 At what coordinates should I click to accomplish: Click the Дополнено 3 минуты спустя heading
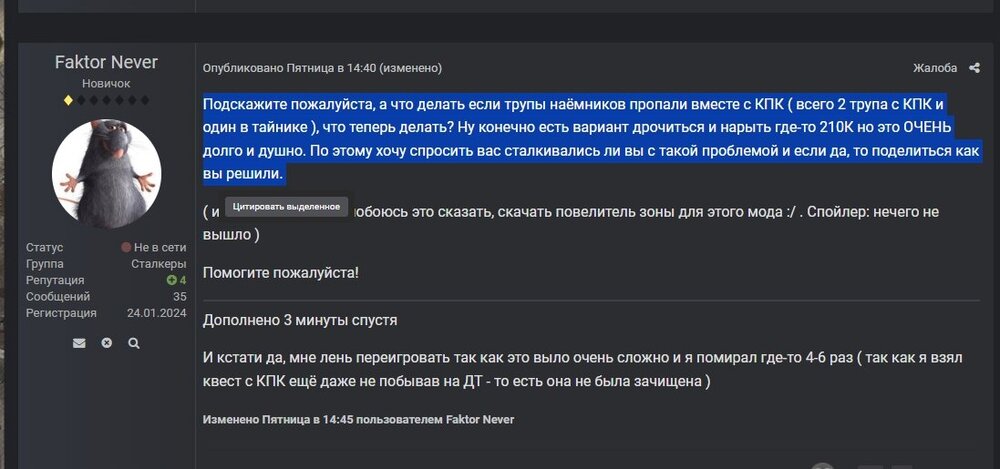click(300, 321)
